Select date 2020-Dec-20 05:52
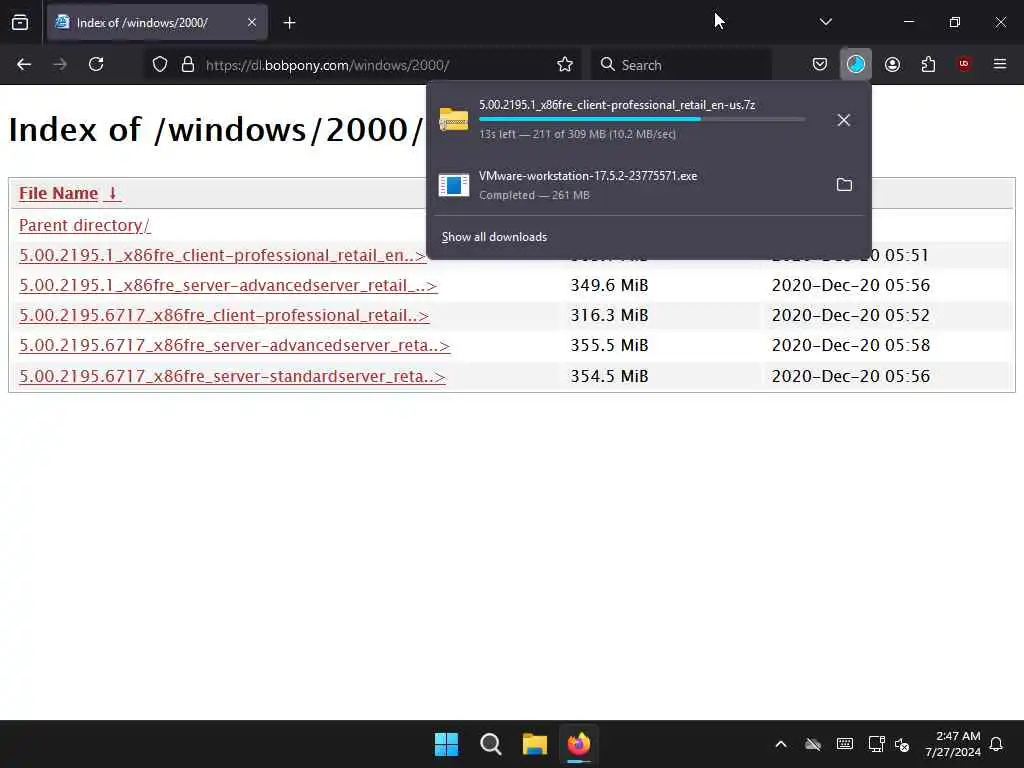The height and width of the screenshot is (768, 1024). 850,315
